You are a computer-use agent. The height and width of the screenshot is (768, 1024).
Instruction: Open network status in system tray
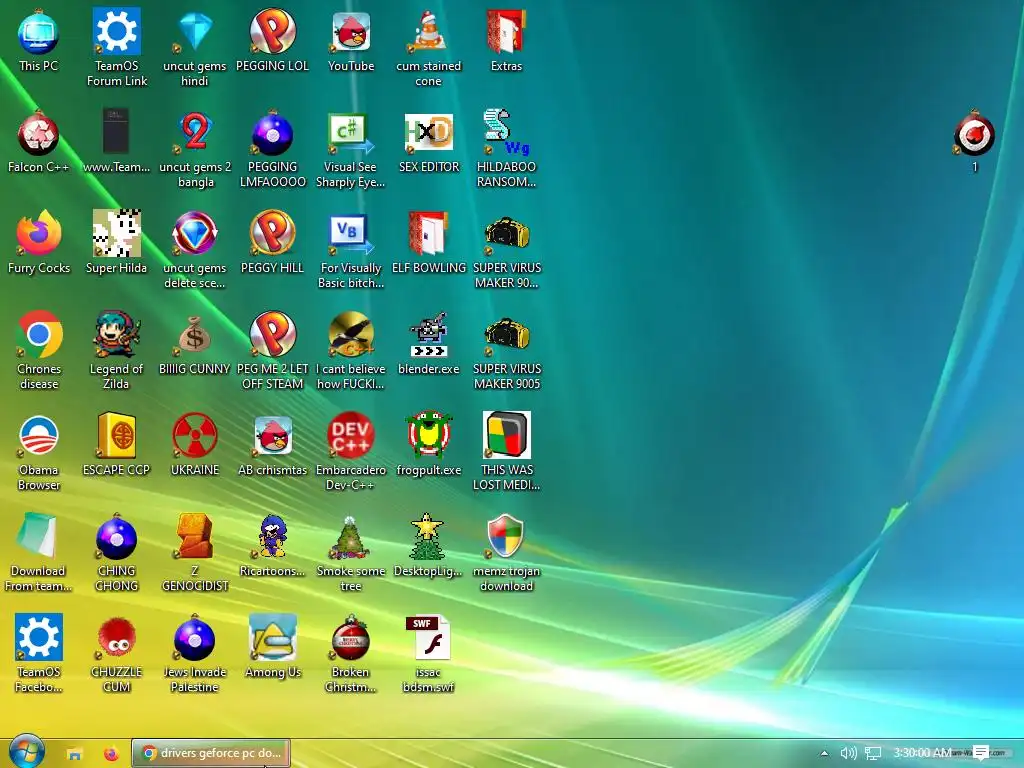[x=873, y=753]
